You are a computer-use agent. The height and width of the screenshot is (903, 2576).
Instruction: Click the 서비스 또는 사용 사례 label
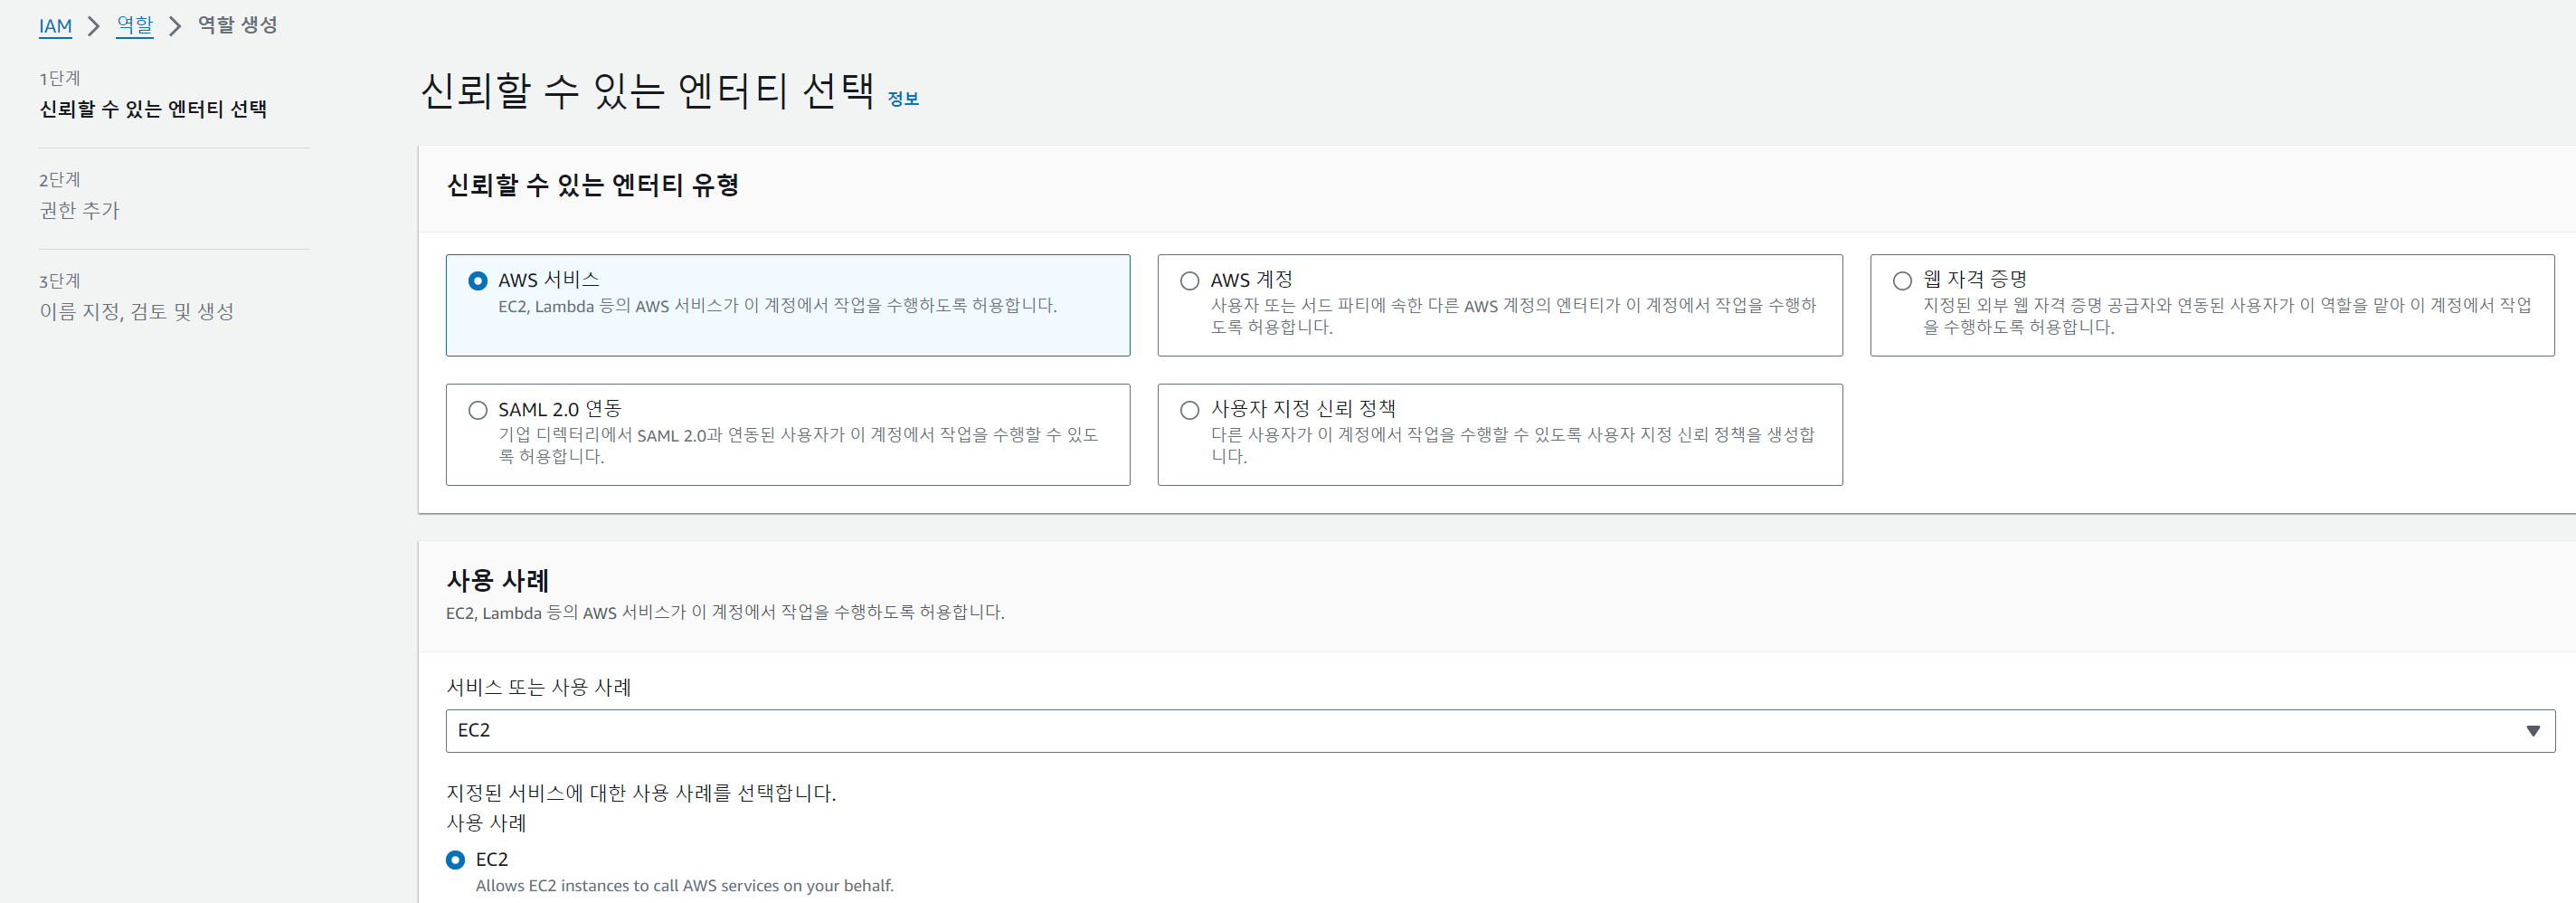[538, 687]
